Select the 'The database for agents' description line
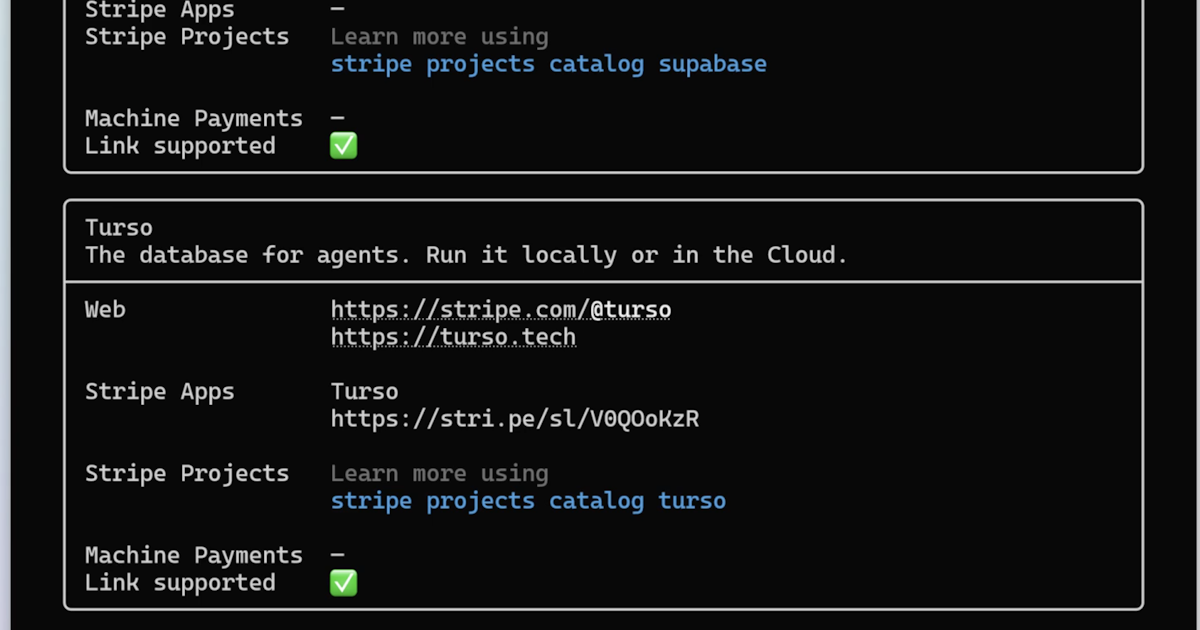The width and height of the screenshot is (1200, 630). coord(466,255)
